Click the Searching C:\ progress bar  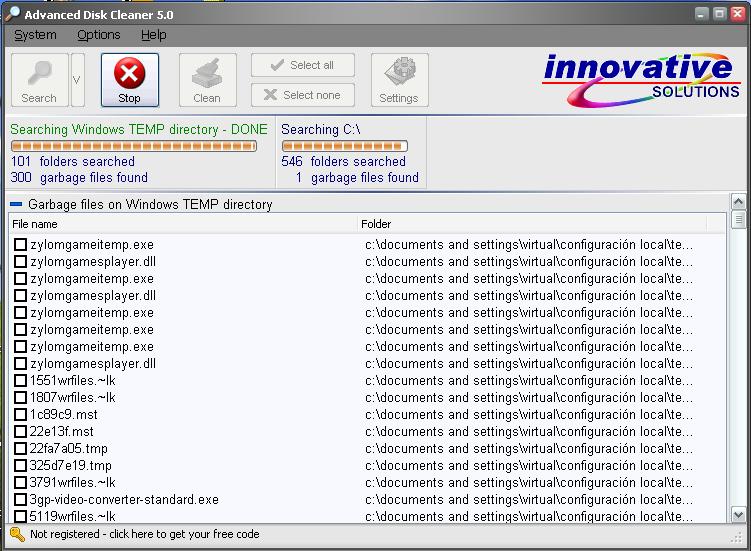click(x=344, y=146)
